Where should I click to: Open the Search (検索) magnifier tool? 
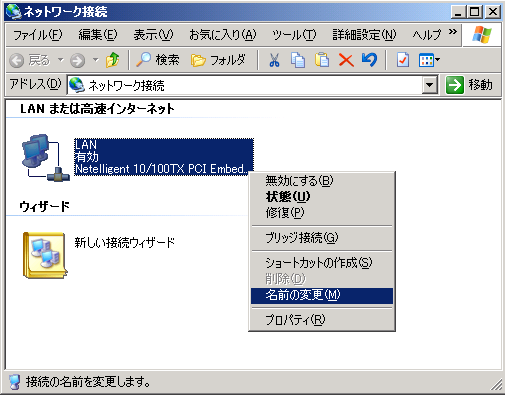pos(158,60)
